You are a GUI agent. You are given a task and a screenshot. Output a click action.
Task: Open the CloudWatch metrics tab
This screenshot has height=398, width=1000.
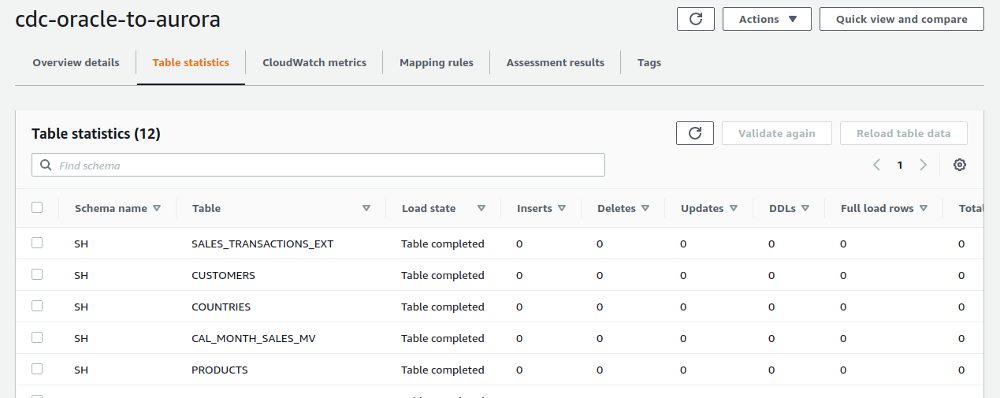(314, 63)
